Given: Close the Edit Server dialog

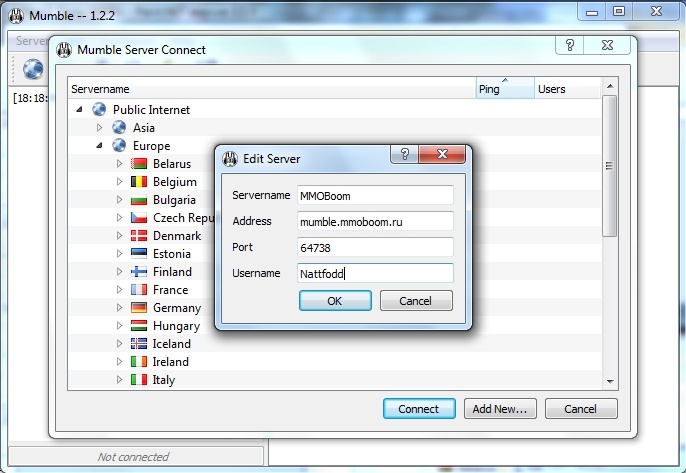Looking at the screenshot, I should (442, 154).
